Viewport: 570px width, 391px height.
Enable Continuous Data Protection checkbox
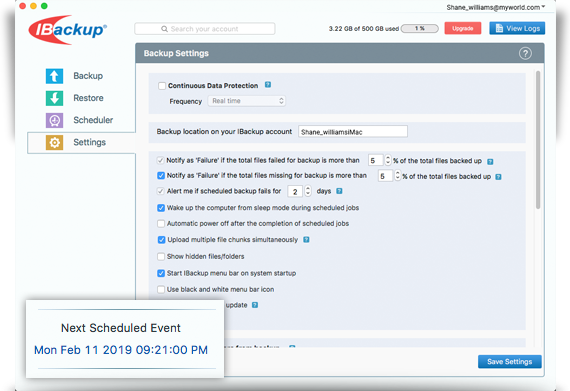point(162,86)
